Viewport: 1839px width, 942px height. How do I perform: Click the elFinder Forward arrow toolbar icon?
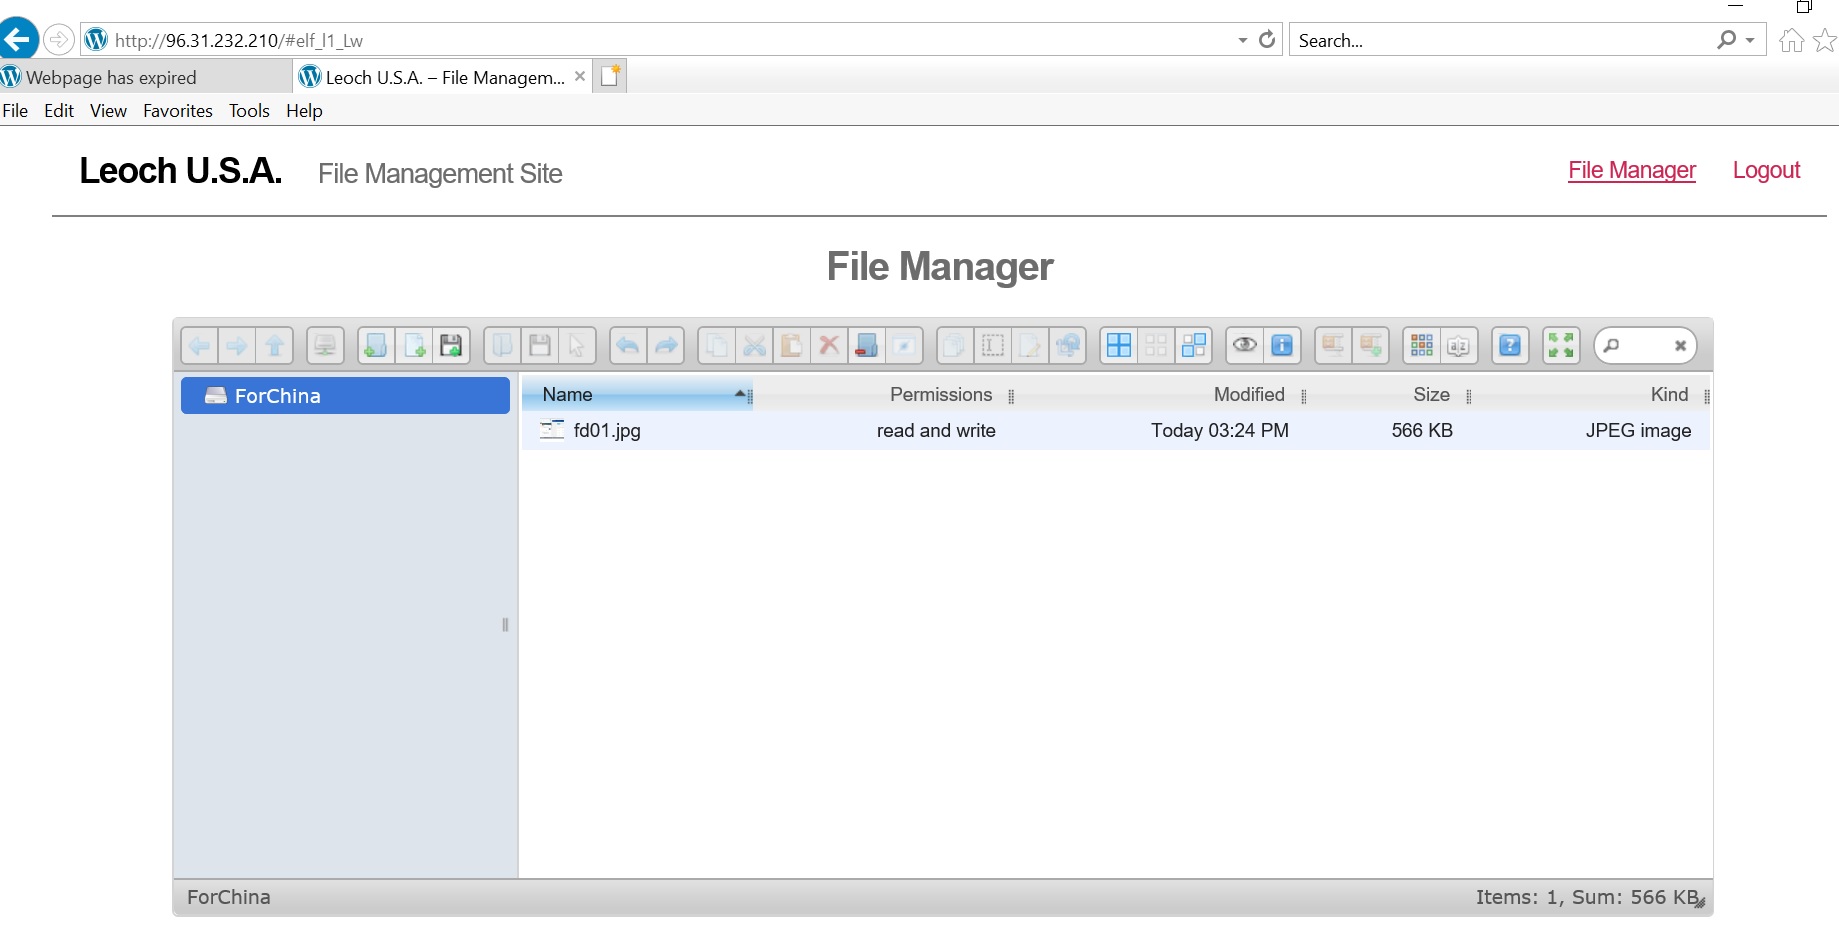[x=237, y=346]
